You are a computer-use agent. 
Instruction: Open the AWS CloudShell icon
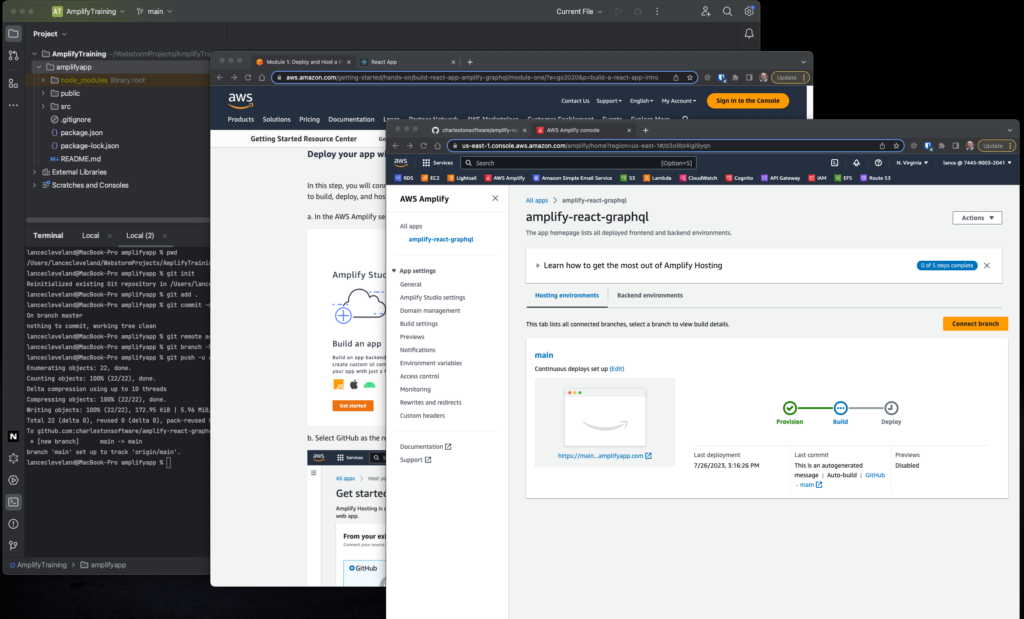tap(836, 162)
